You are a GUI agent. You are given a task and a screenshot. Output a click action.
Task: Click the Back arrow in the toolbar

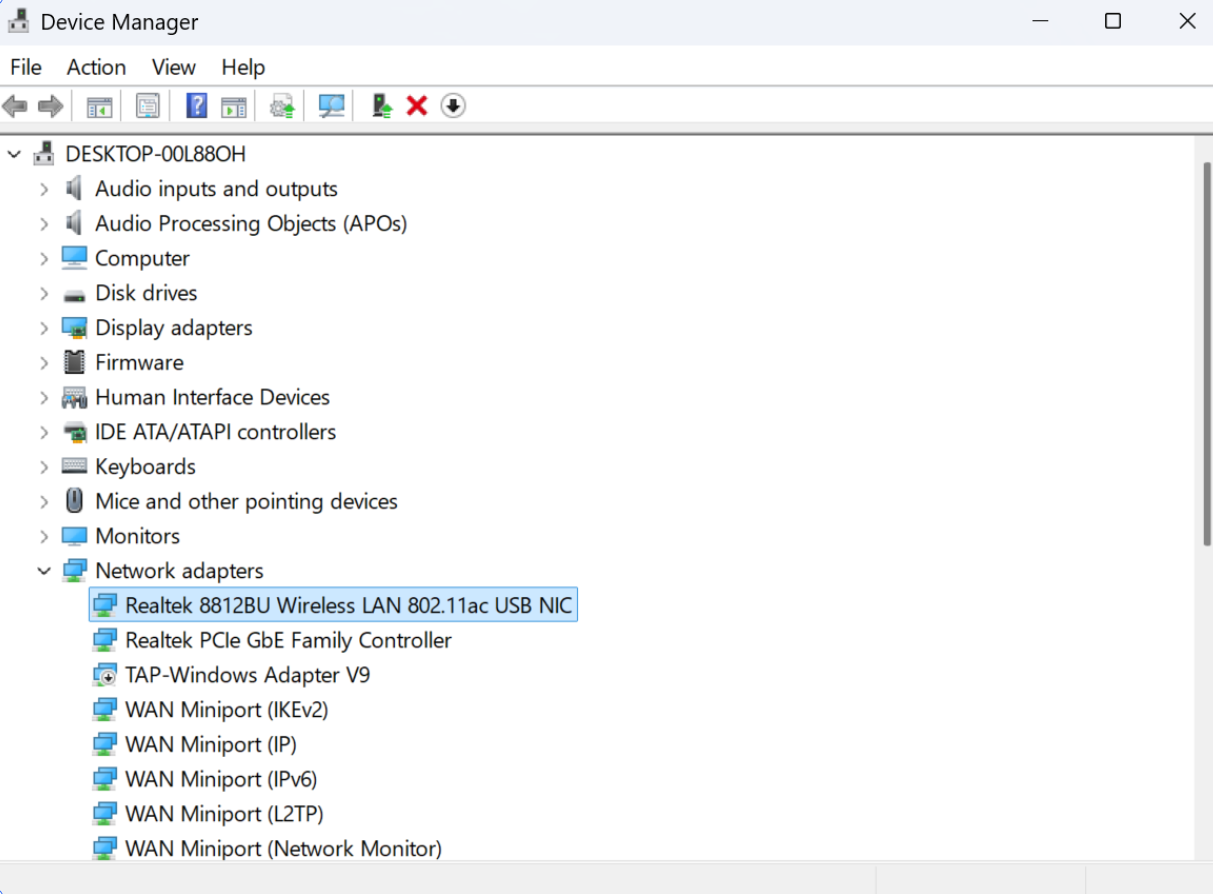[15, 106]
